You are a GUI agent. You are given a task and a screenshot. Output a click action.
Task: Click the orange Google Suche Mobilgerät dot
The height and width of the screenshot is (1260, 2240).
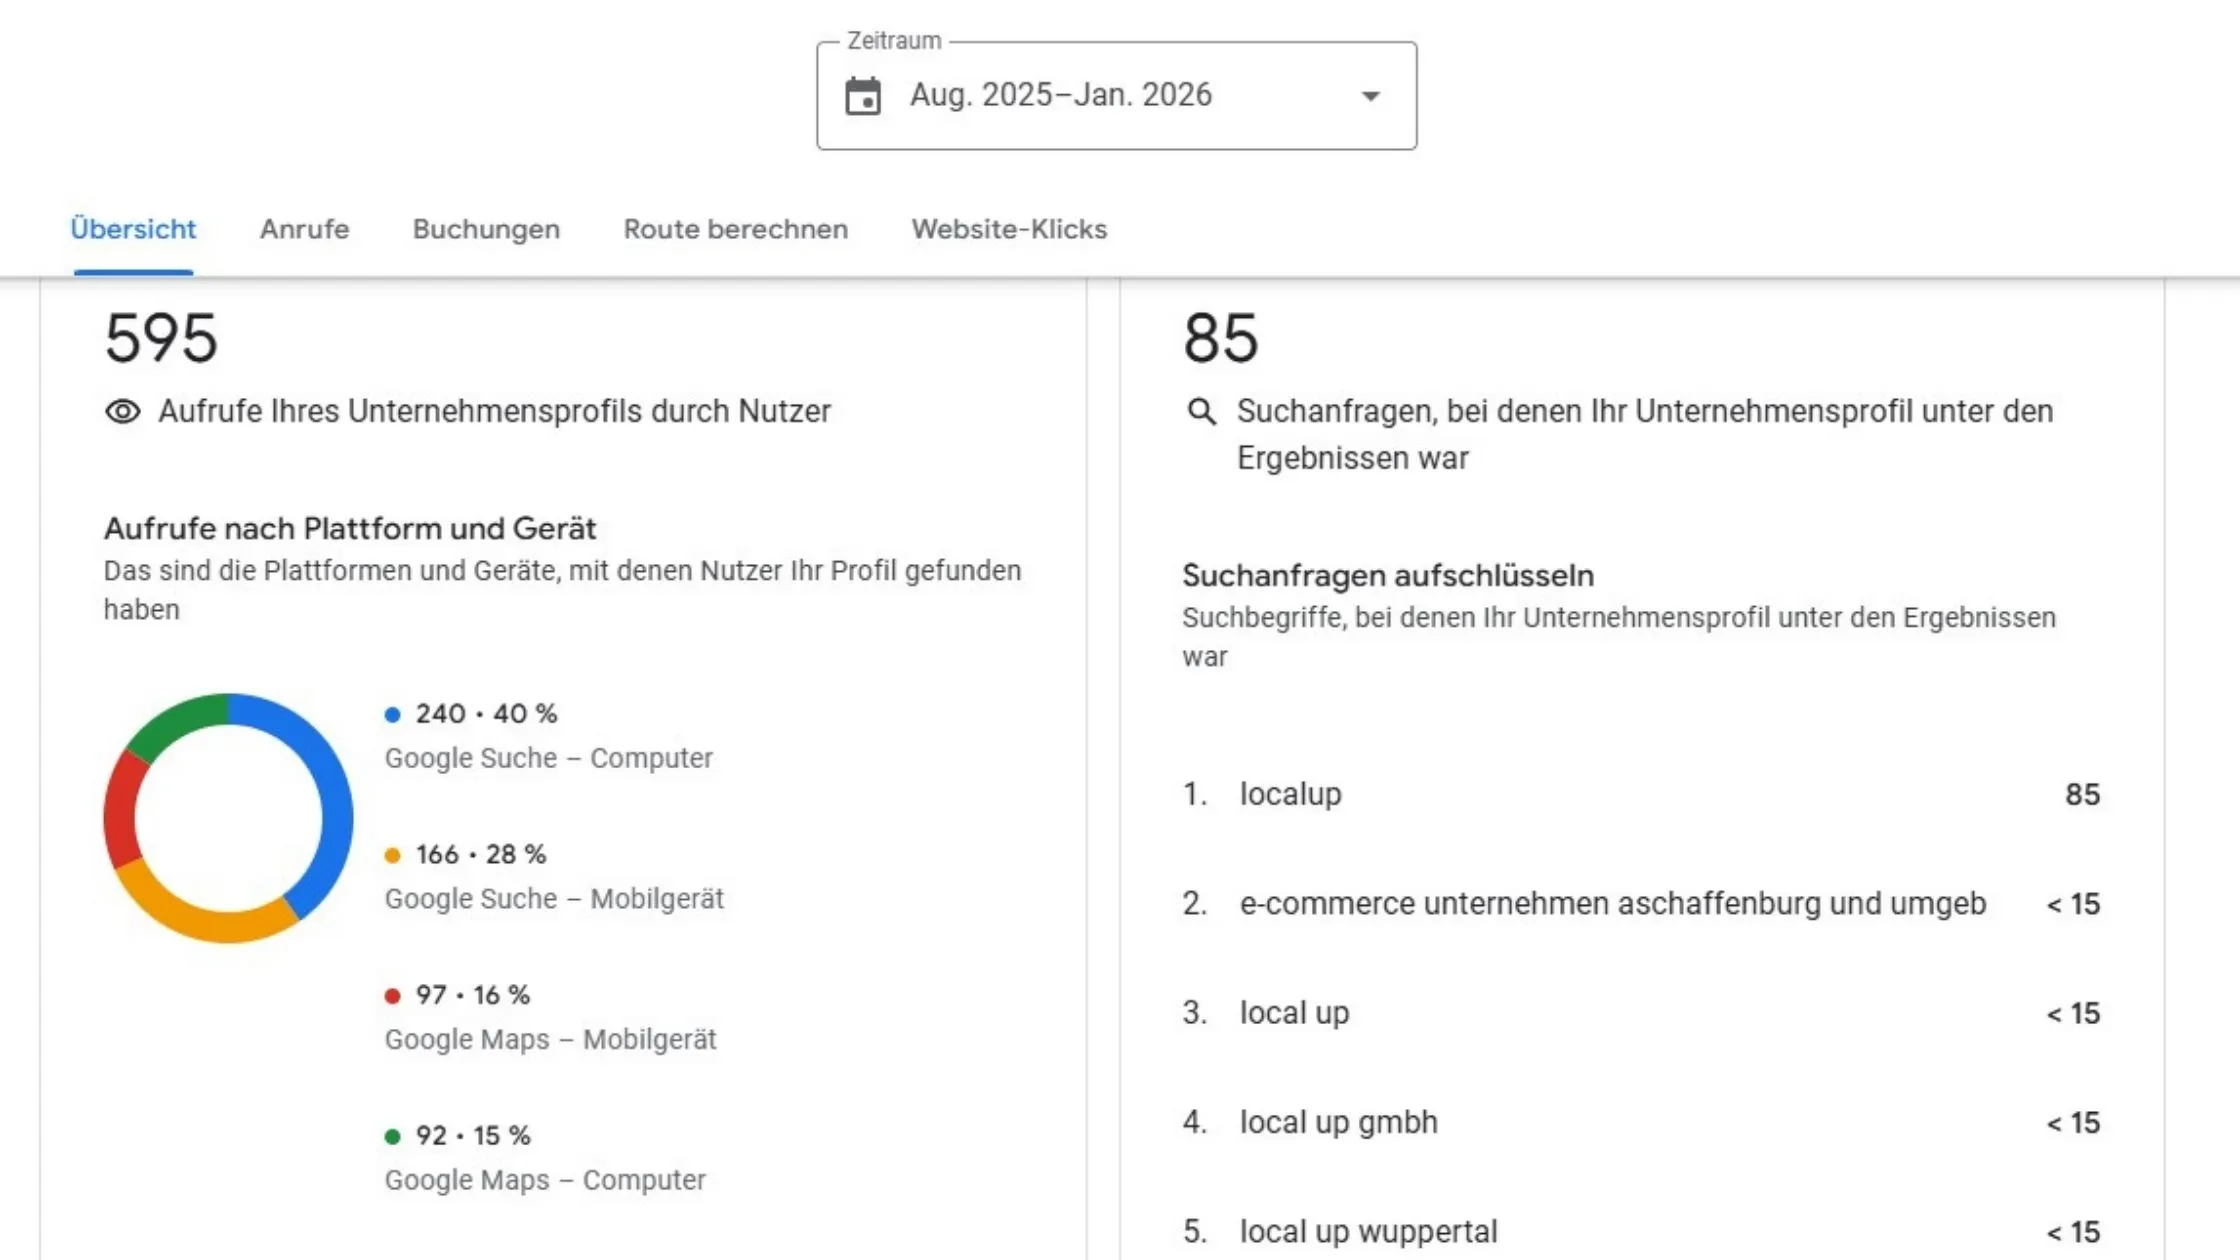point(393,855)
